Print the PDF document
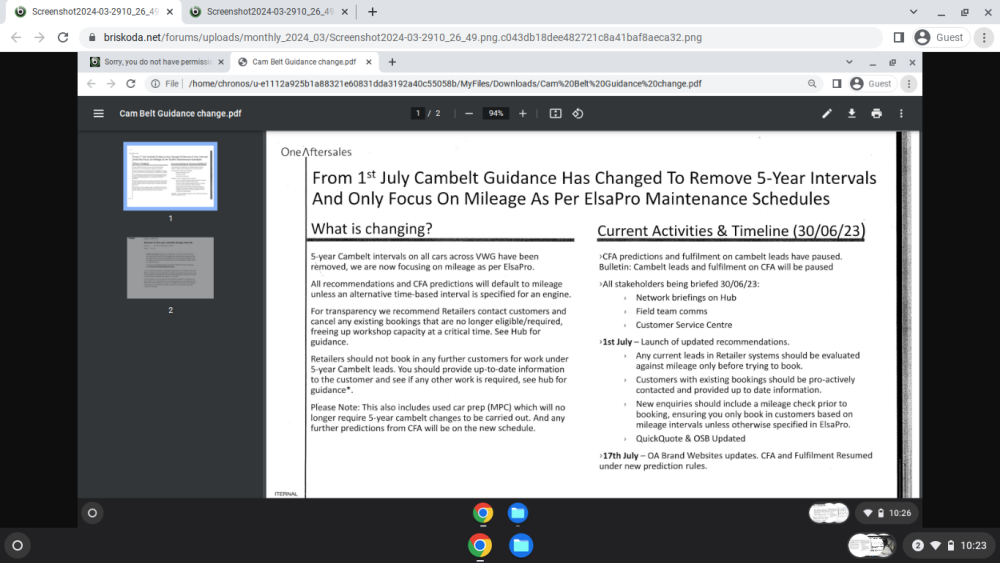 pos(876,113)
